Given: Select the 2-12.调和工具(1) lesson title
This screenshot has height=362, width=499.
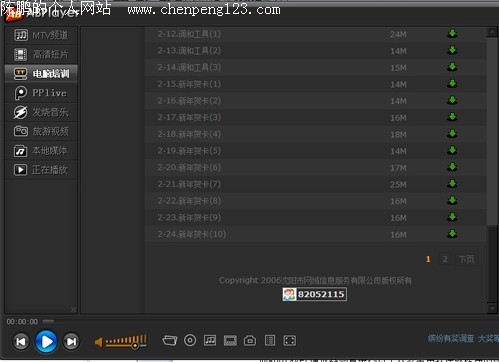Looking at the screenshot, I should pyautogui.click(x=189, y=34).
